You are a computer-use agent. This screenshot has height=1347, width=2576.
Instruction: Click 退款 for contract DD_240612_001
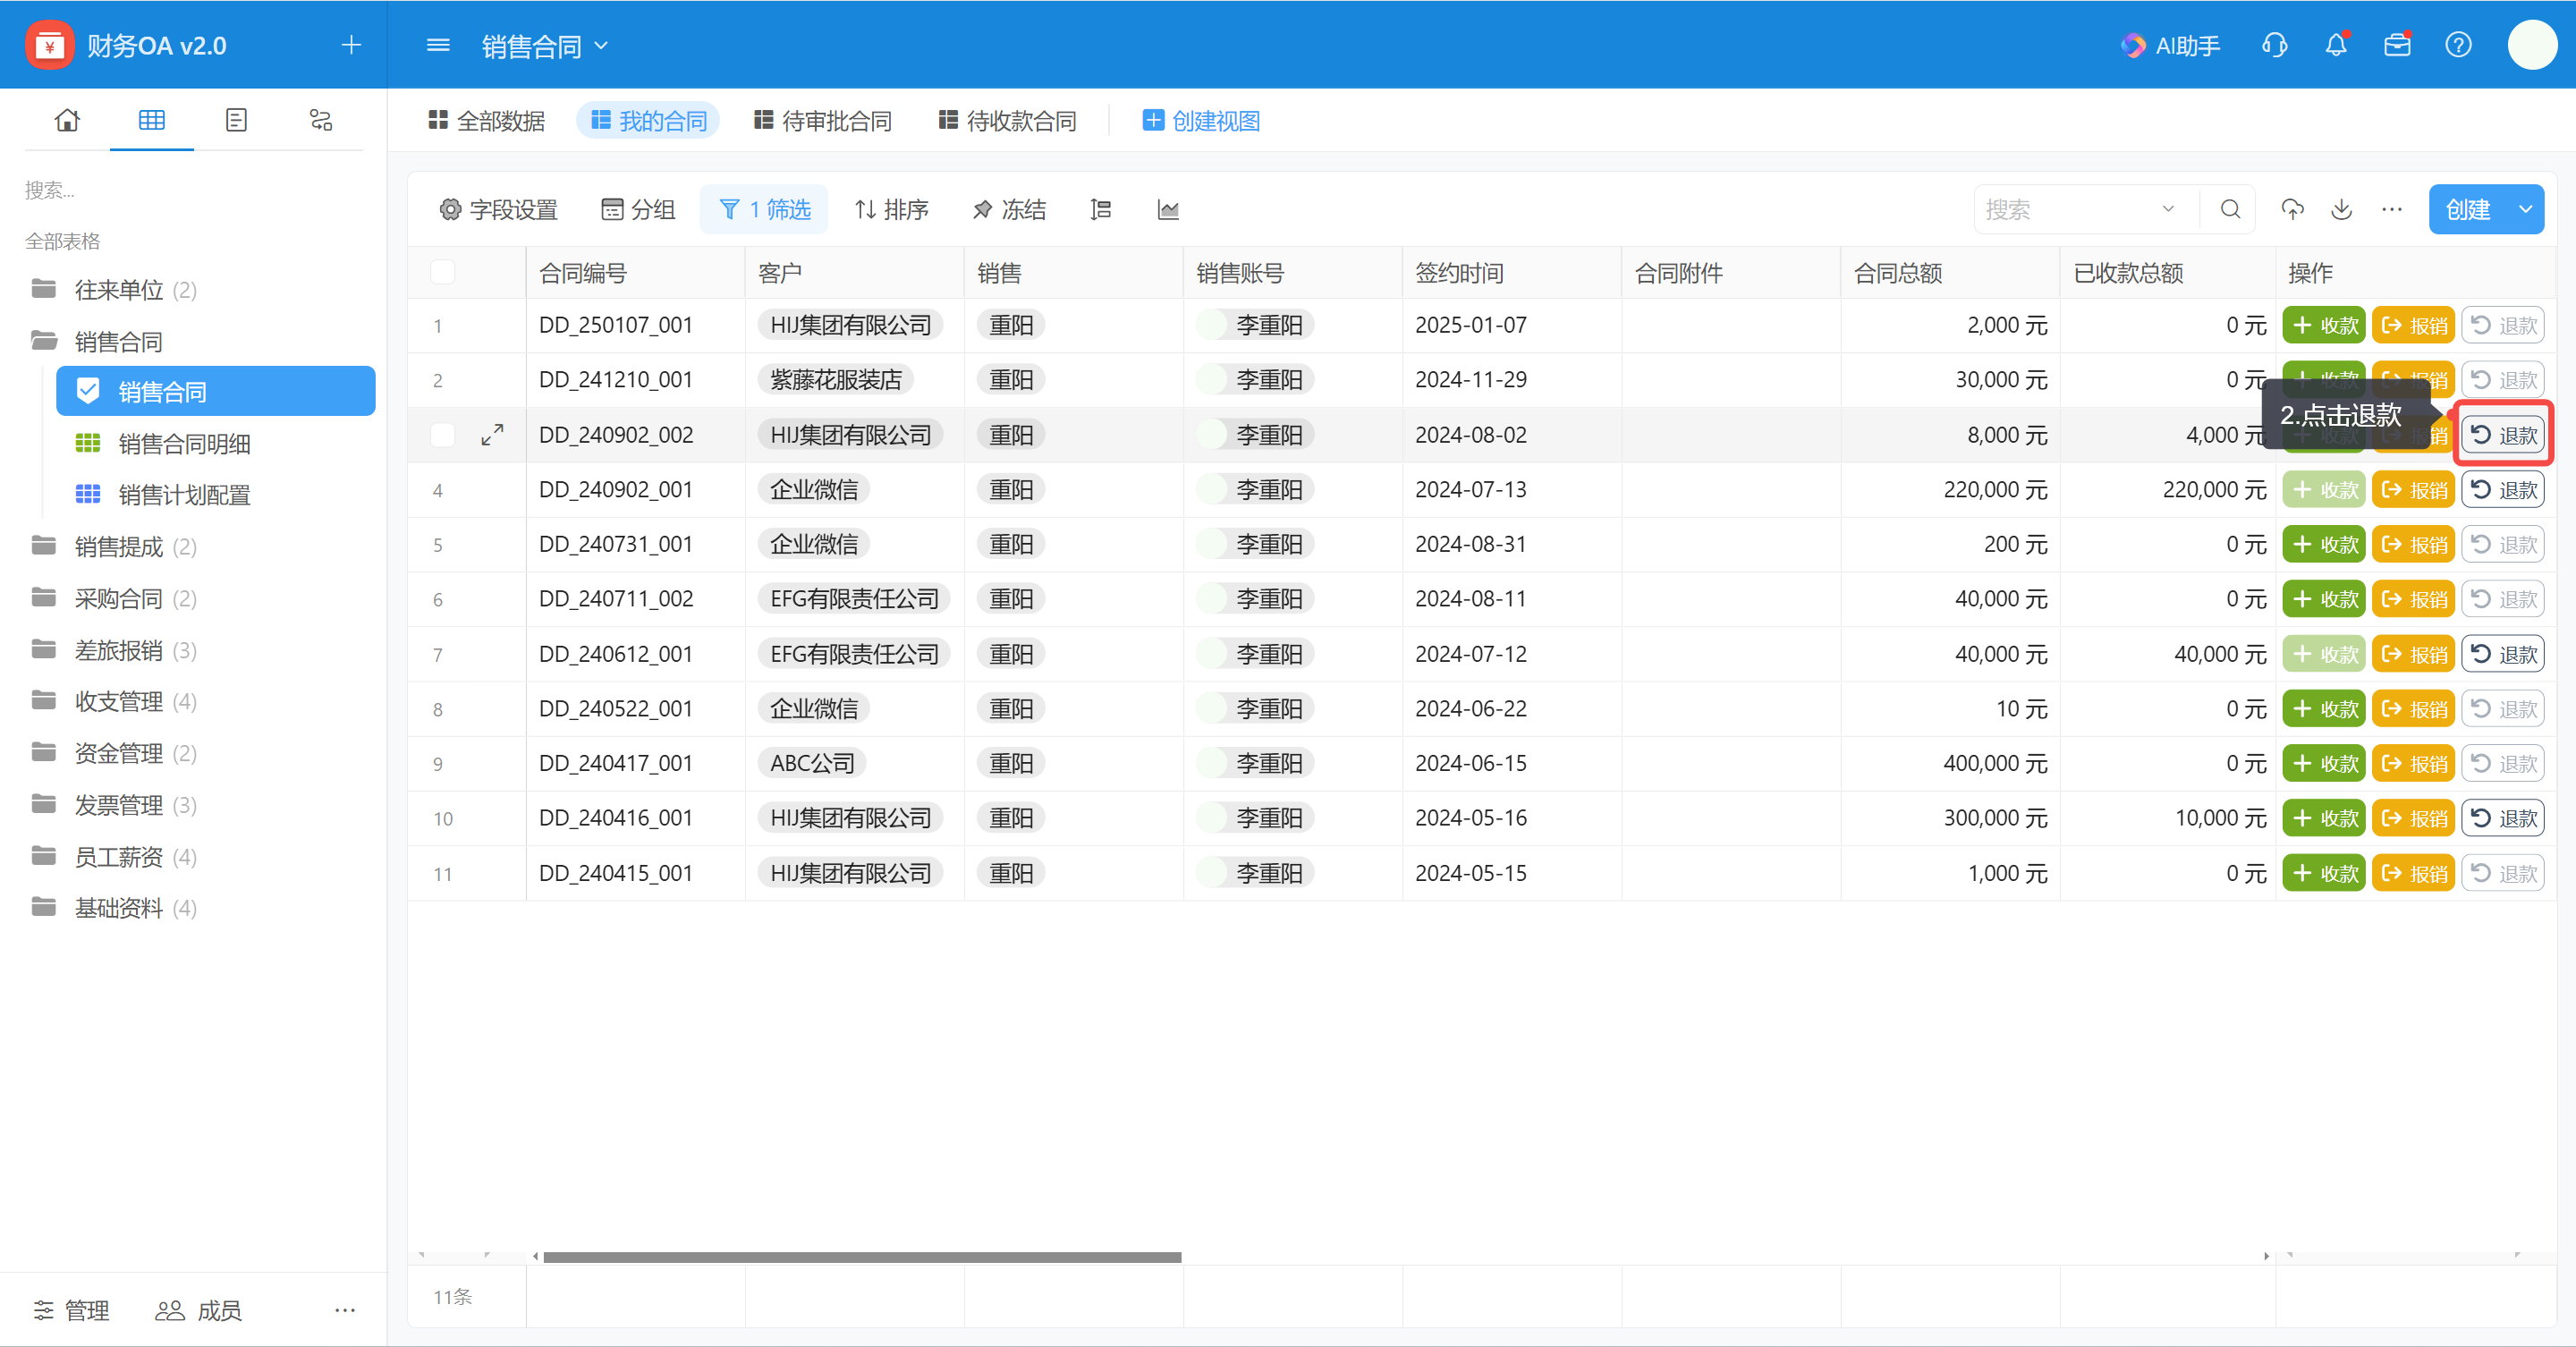(2503, 654)
